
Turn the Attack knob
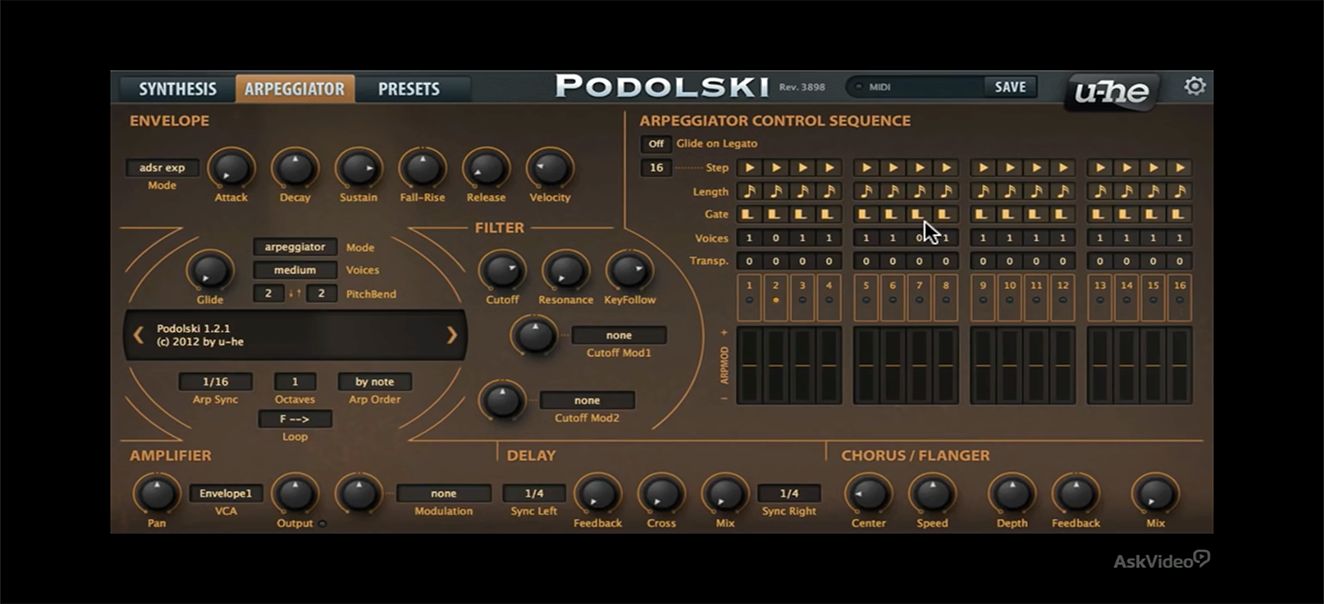coord(231,168)
